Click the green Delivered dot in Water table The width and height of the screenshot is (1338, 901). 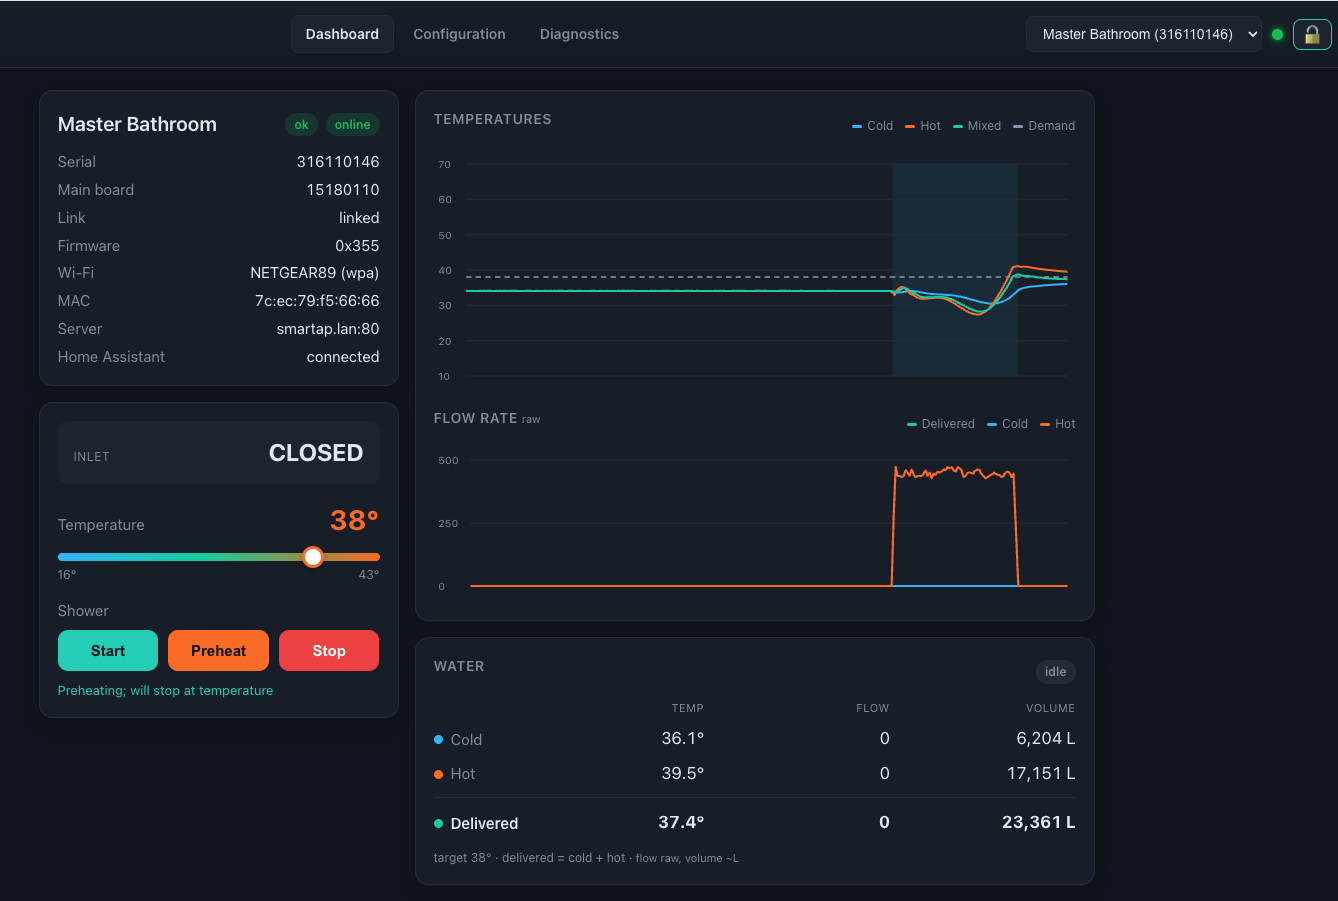[x=438, y=824]
